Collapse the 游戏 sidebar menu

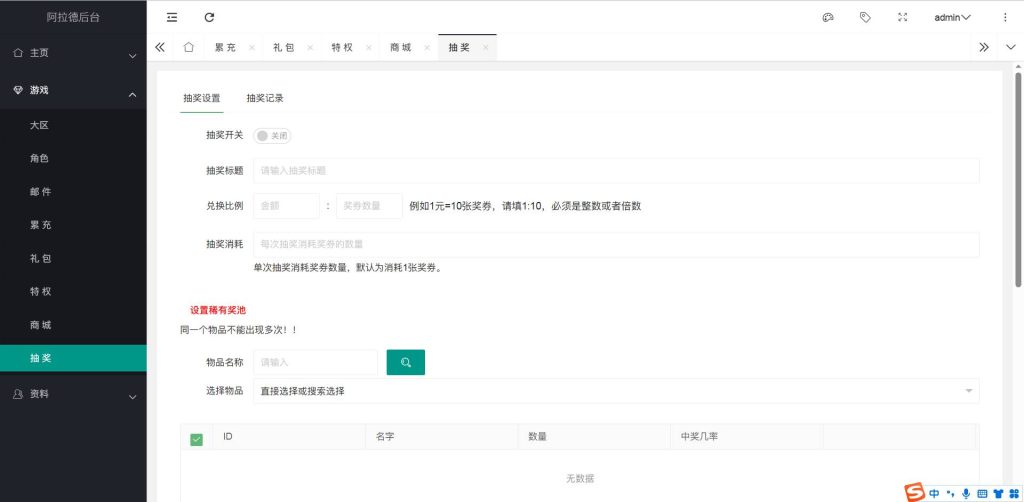tap(73, 91)
